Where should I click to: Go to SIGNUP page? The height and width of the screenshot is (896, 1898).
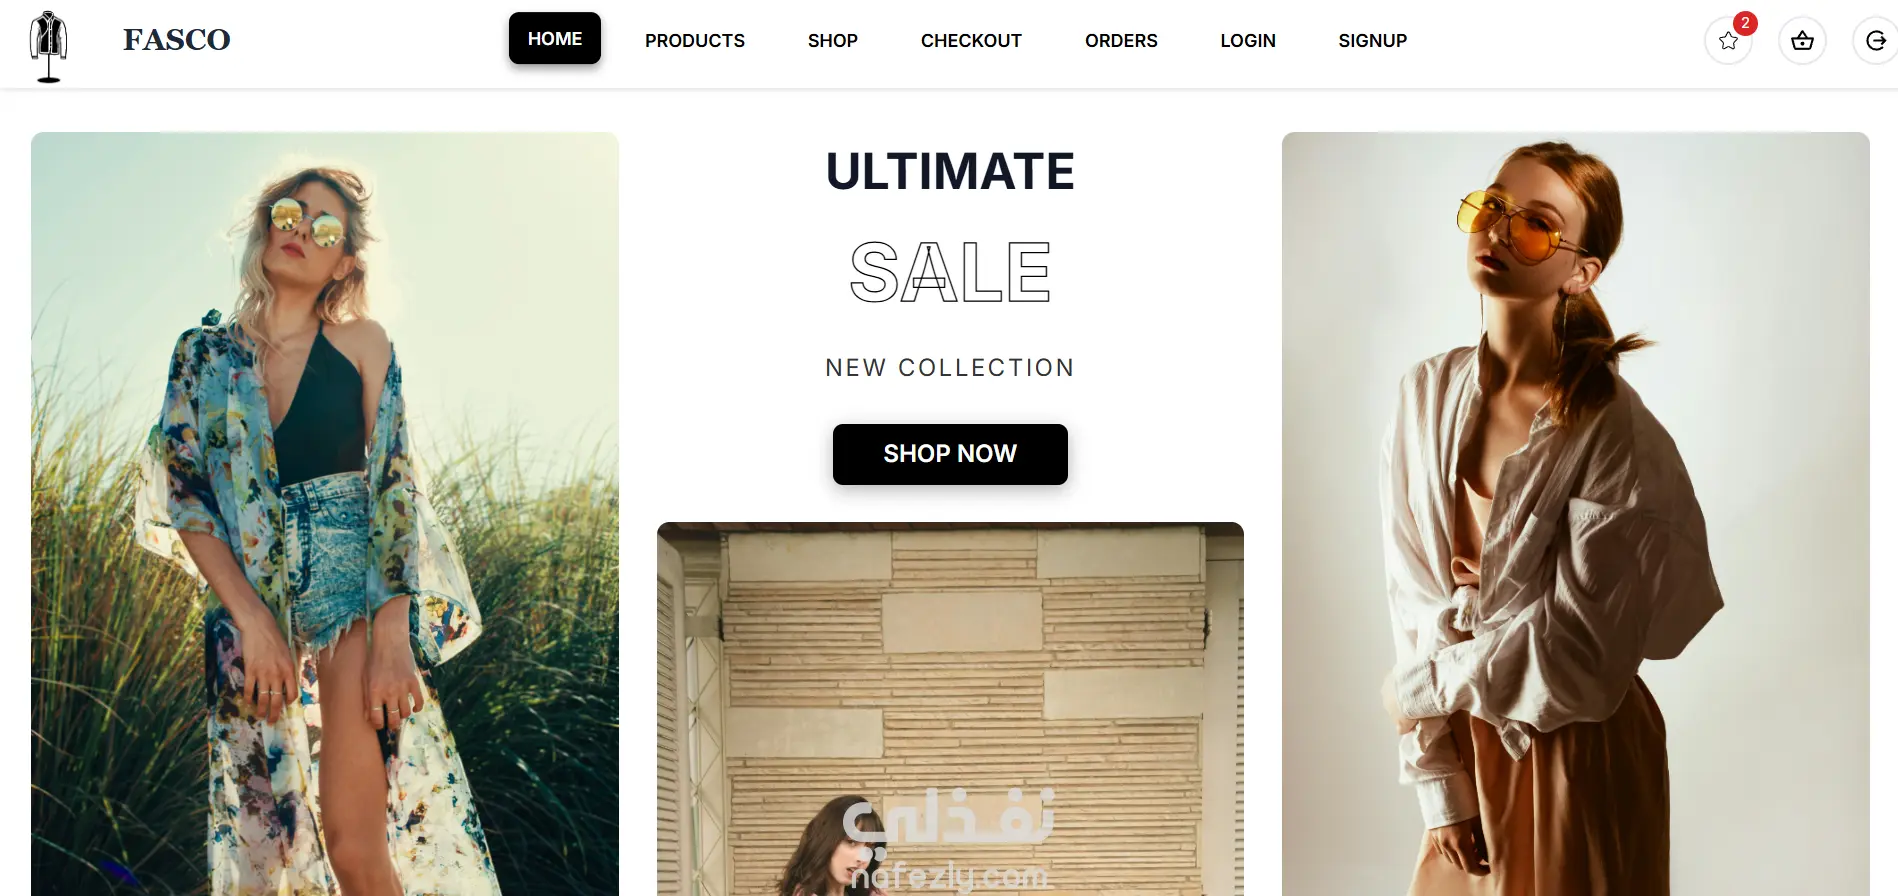(x=1373, y=41)
